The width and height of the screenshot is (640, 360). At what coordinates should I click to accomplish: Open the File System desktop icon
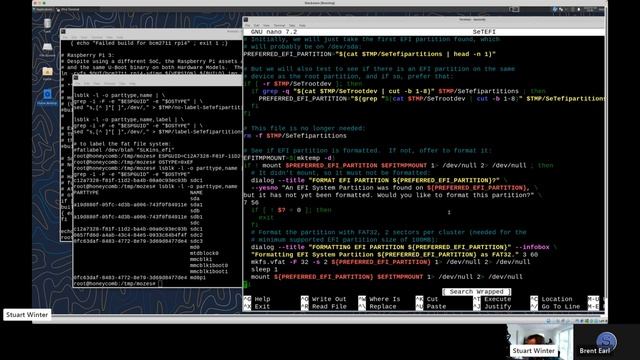point(47,49)
